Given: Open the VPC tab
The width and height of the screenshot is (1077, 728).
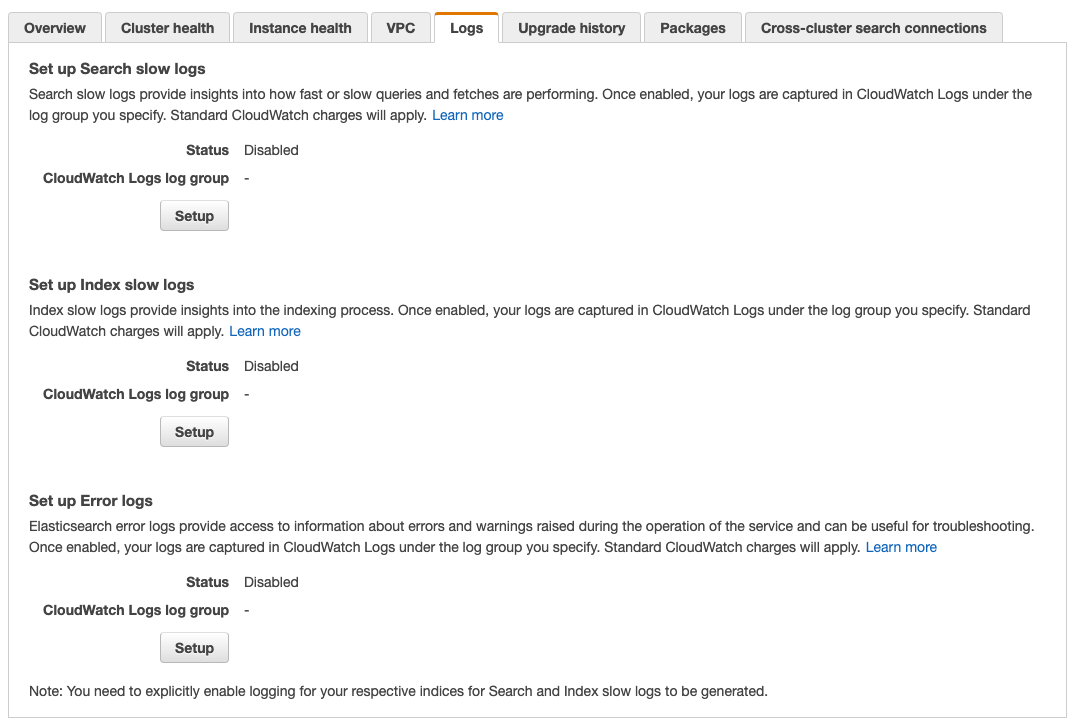Looking at the screenshot, I should coord(400,28).
